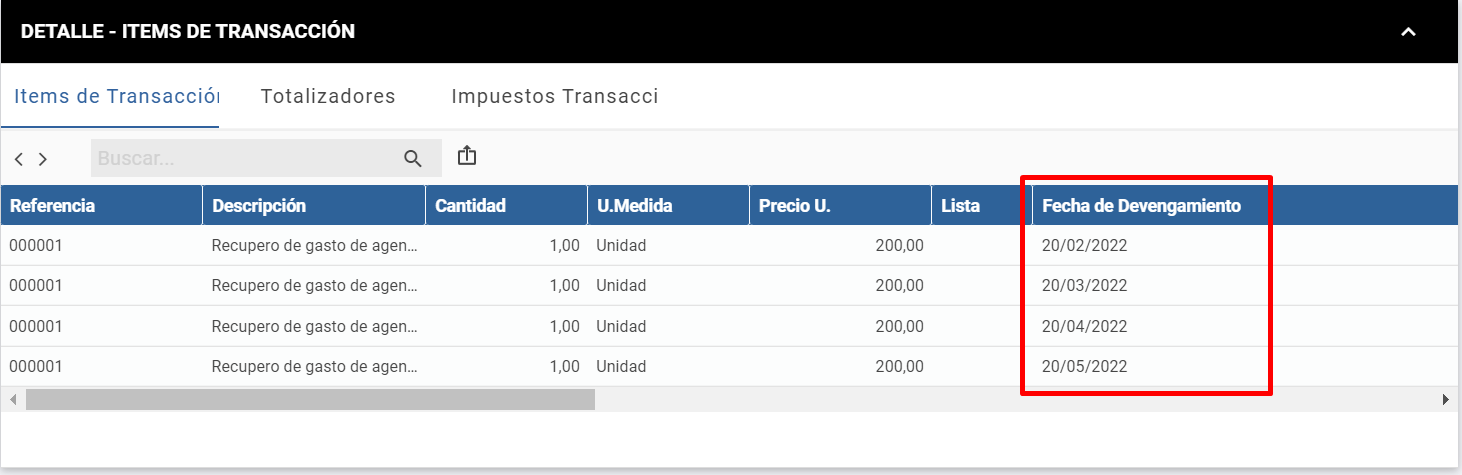The width and height of the screenshot is (1462, 475).
Task: Click the Fecha de Devengamiento column header
Action: pos(1141,206)
